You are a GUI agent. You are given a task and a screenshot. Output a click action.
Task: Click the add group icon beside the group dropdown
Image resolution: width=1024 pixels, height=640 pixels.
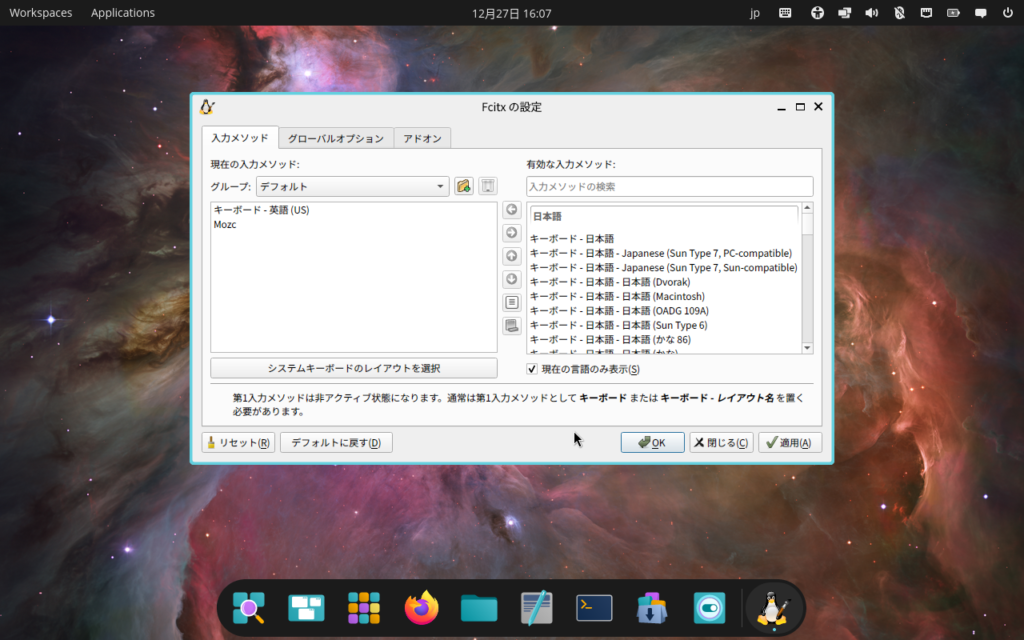point(463,186)
